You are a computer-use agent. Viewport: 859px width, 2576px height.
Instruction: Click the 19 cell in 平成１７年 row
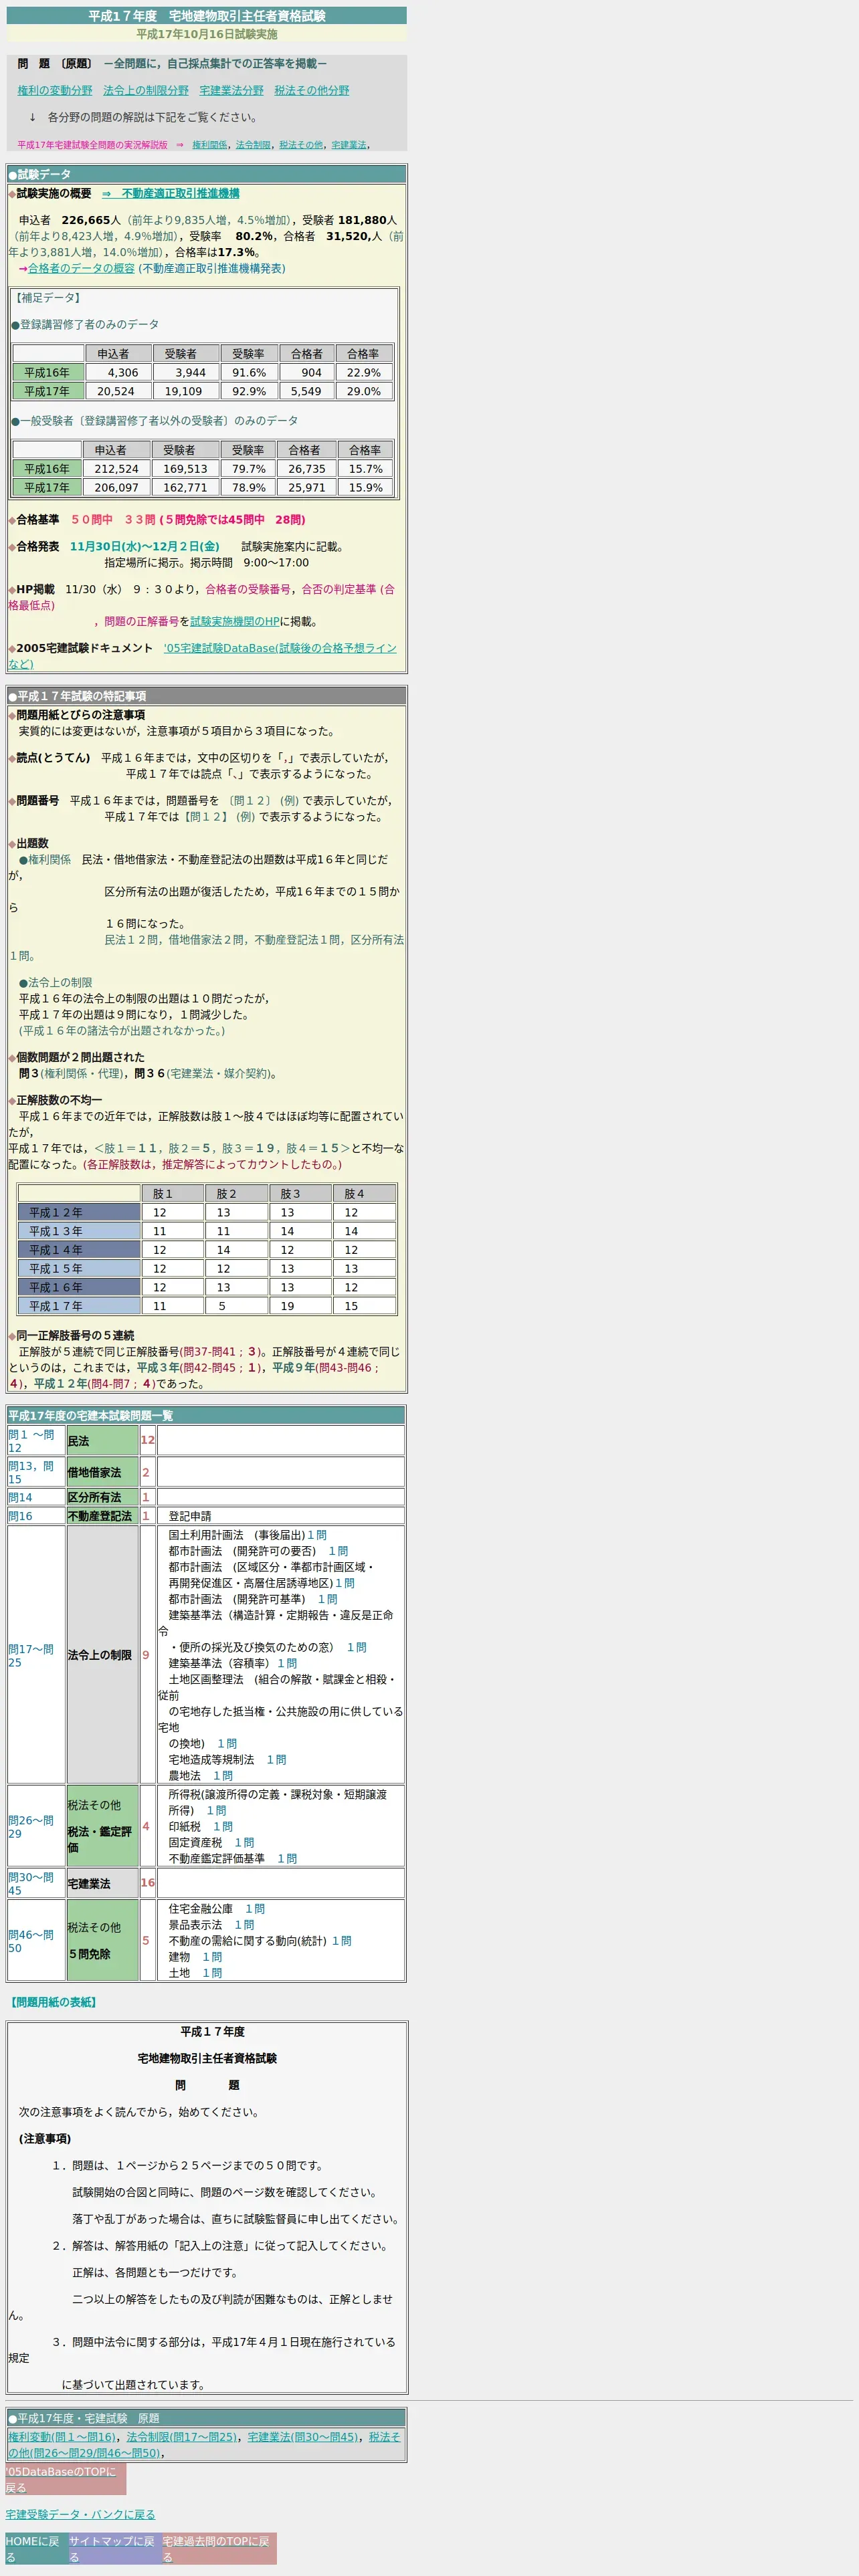click(x=300, y=1306)
